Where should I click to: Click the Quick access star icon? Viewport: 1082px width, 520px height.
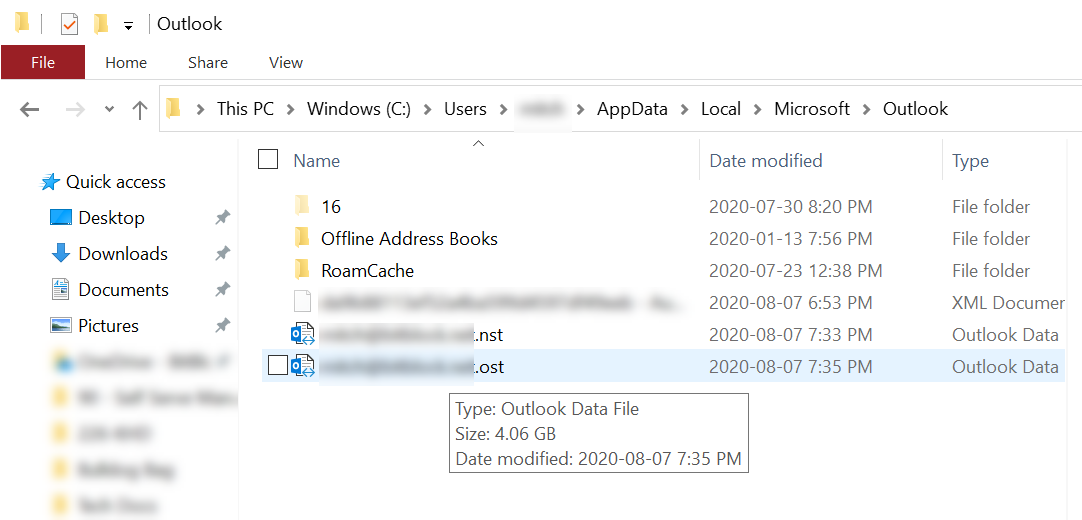coord(50,182)
